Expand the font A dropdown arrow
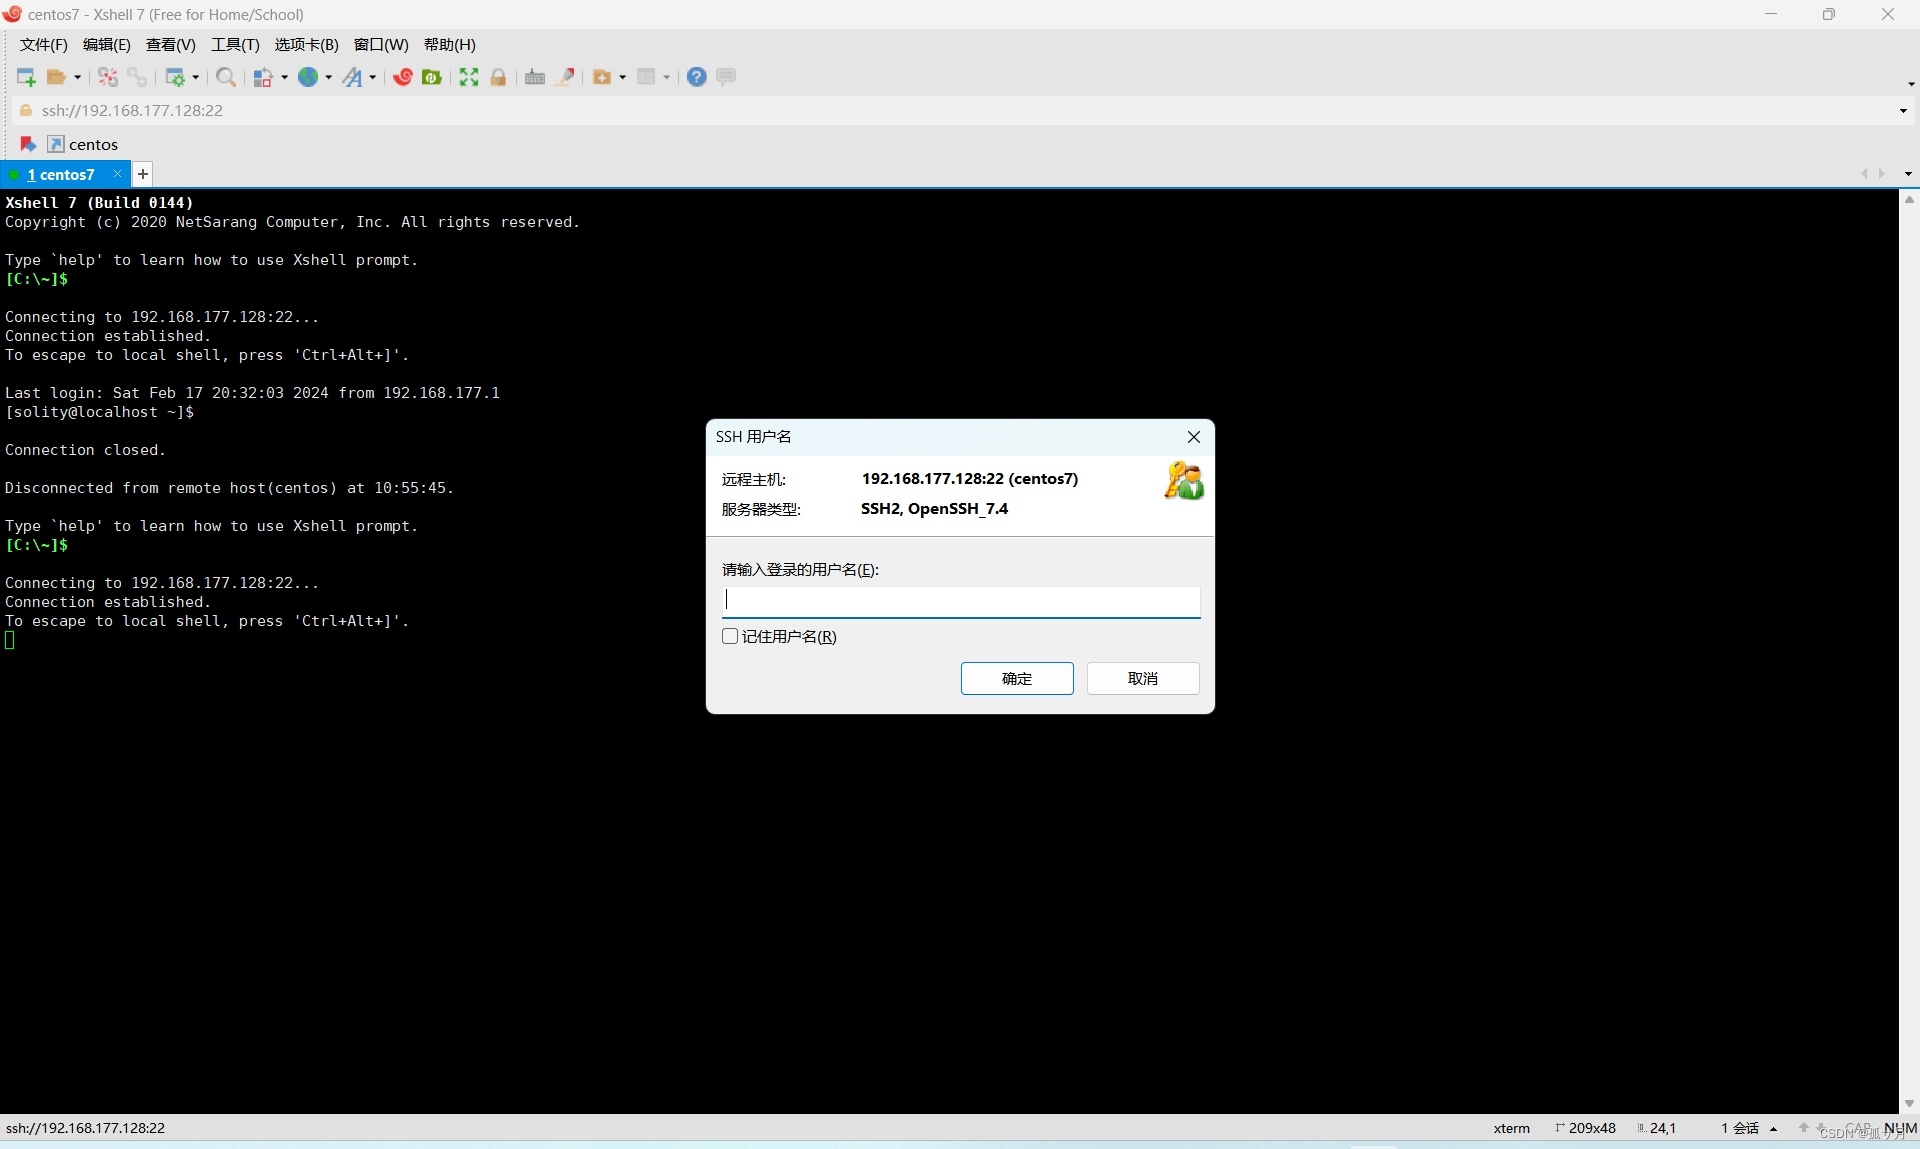This screenshot has width=1920, height=1149. pyautogui.click(x=373, y=77)
